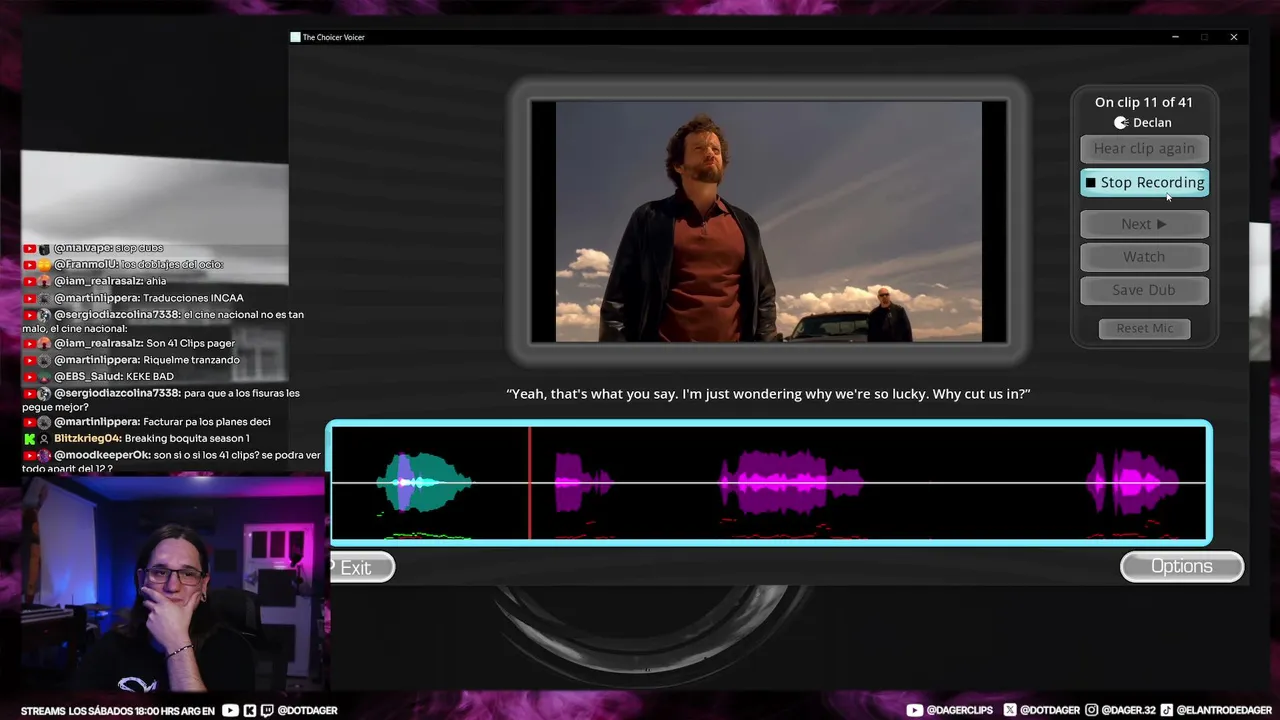Close The Choicer Voicer window
The width and height of the screenshot is (1280, 720).
click(1234, 37)
